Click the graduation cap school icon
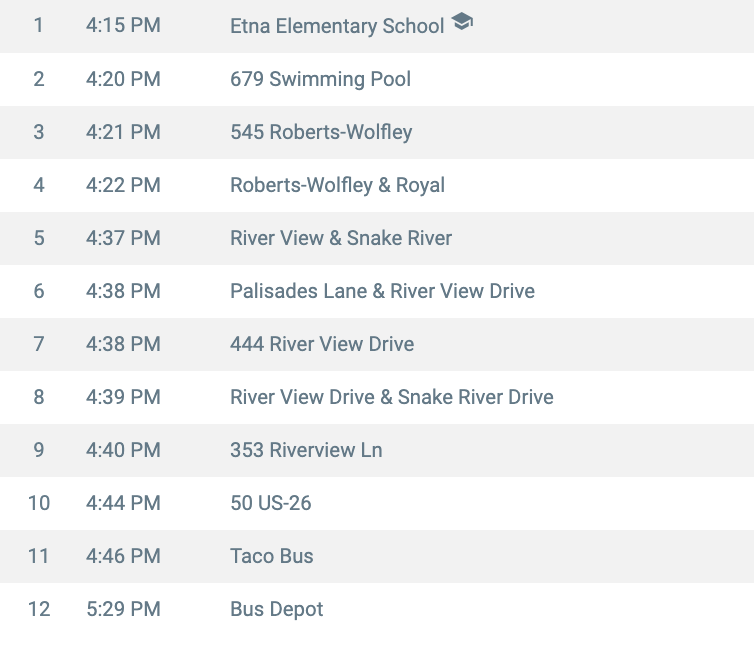 [x=461, y=22]
